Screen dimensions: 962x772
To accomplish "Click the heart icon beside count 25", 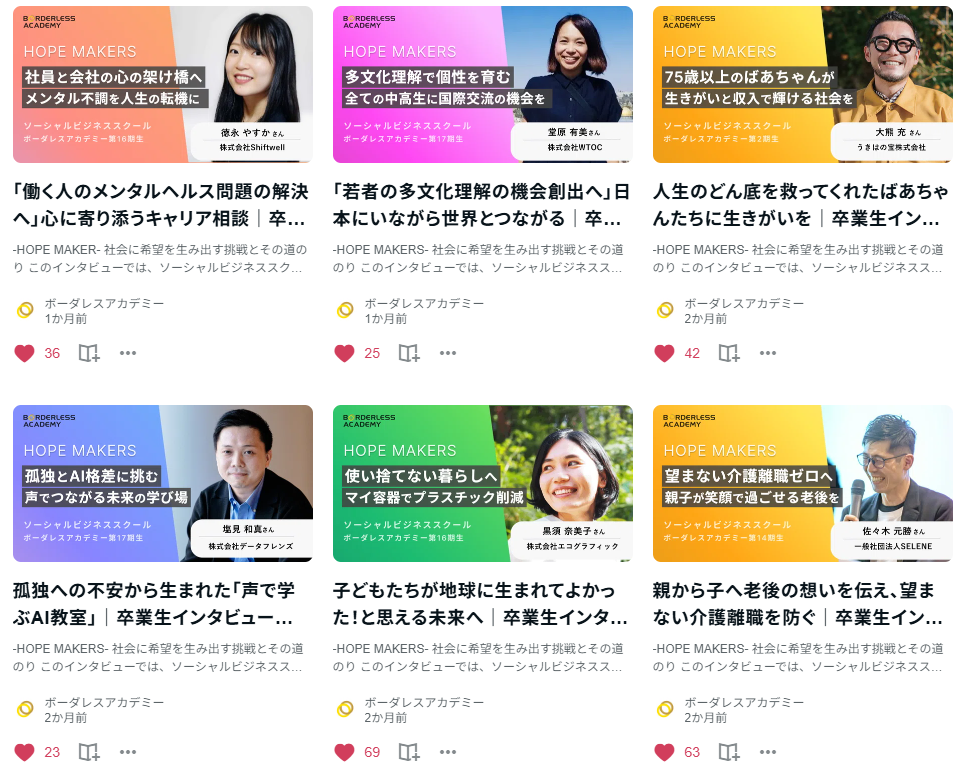I will [344, 353].
